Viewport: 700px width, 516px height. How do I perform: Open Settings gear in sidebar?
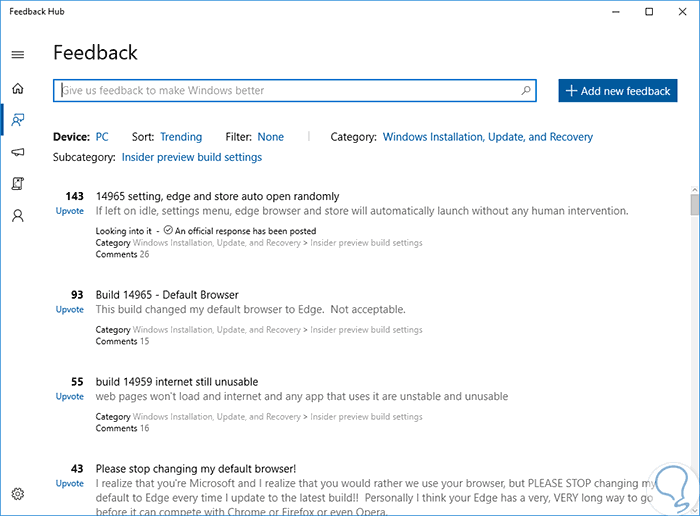pos(18,494)
